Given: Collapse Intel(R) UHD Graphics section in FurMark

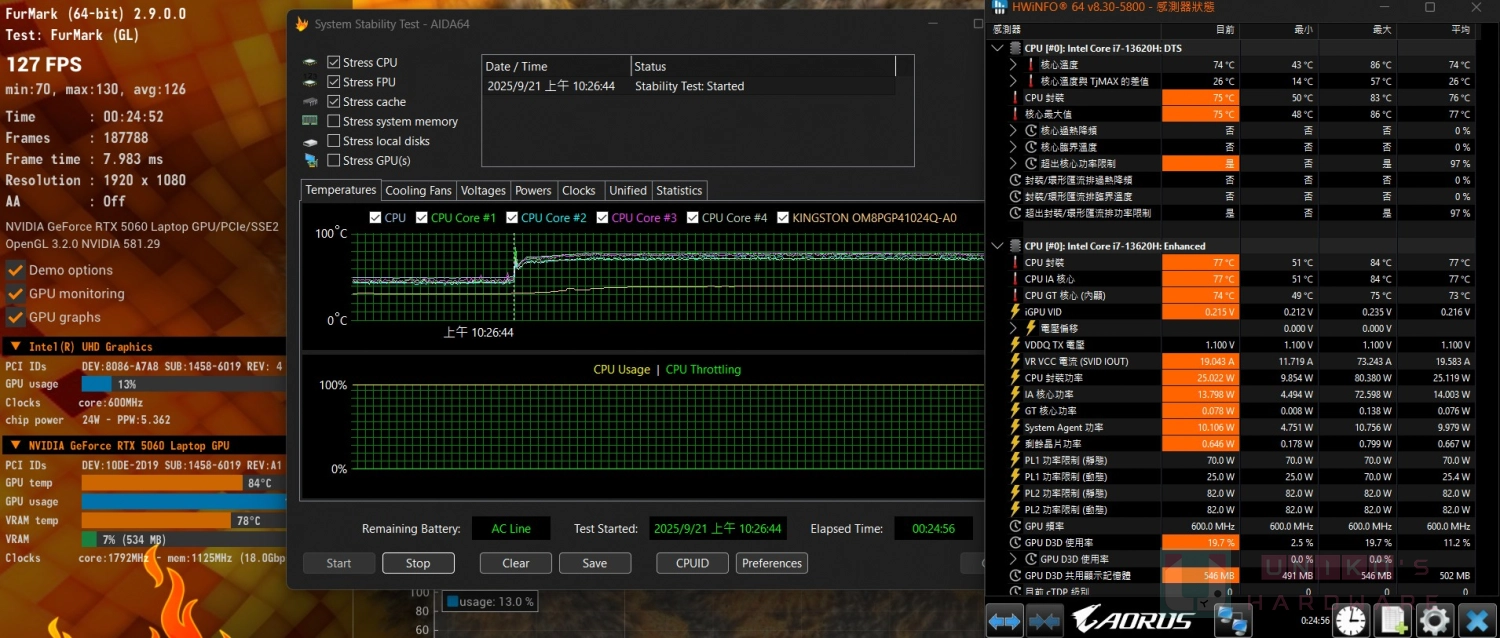Looking at the screenshot, I should click(15, 347).
